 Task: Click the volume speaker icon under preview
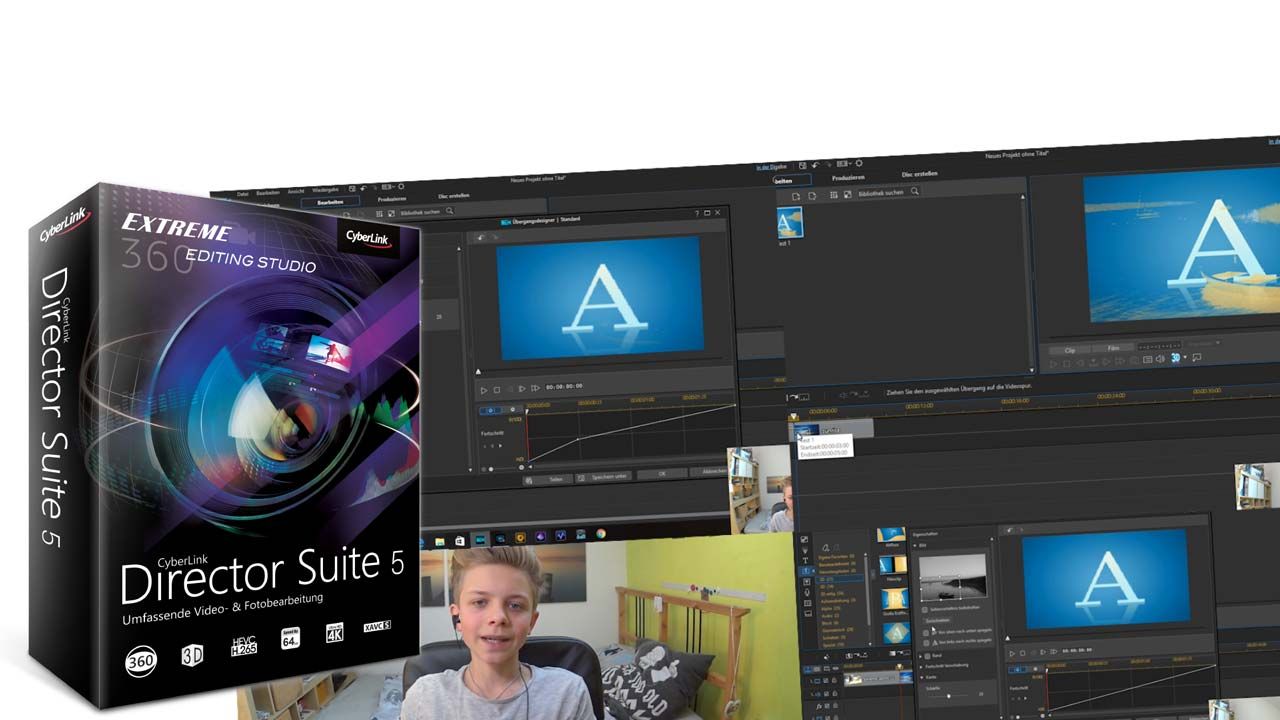1159,358
